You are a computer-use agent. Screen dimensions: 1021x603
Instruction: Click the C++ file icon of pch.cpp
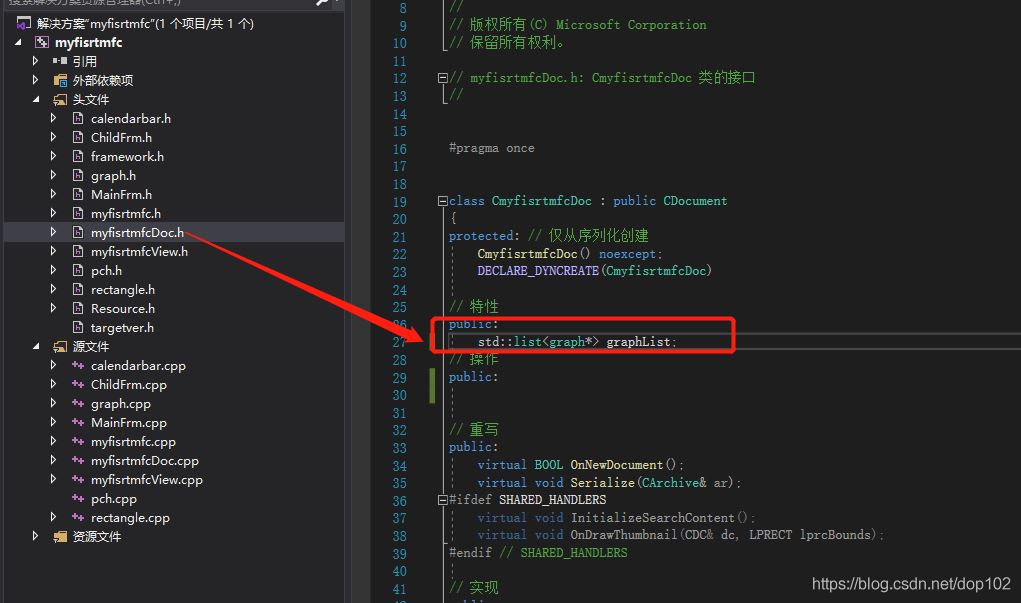[78, 499]
